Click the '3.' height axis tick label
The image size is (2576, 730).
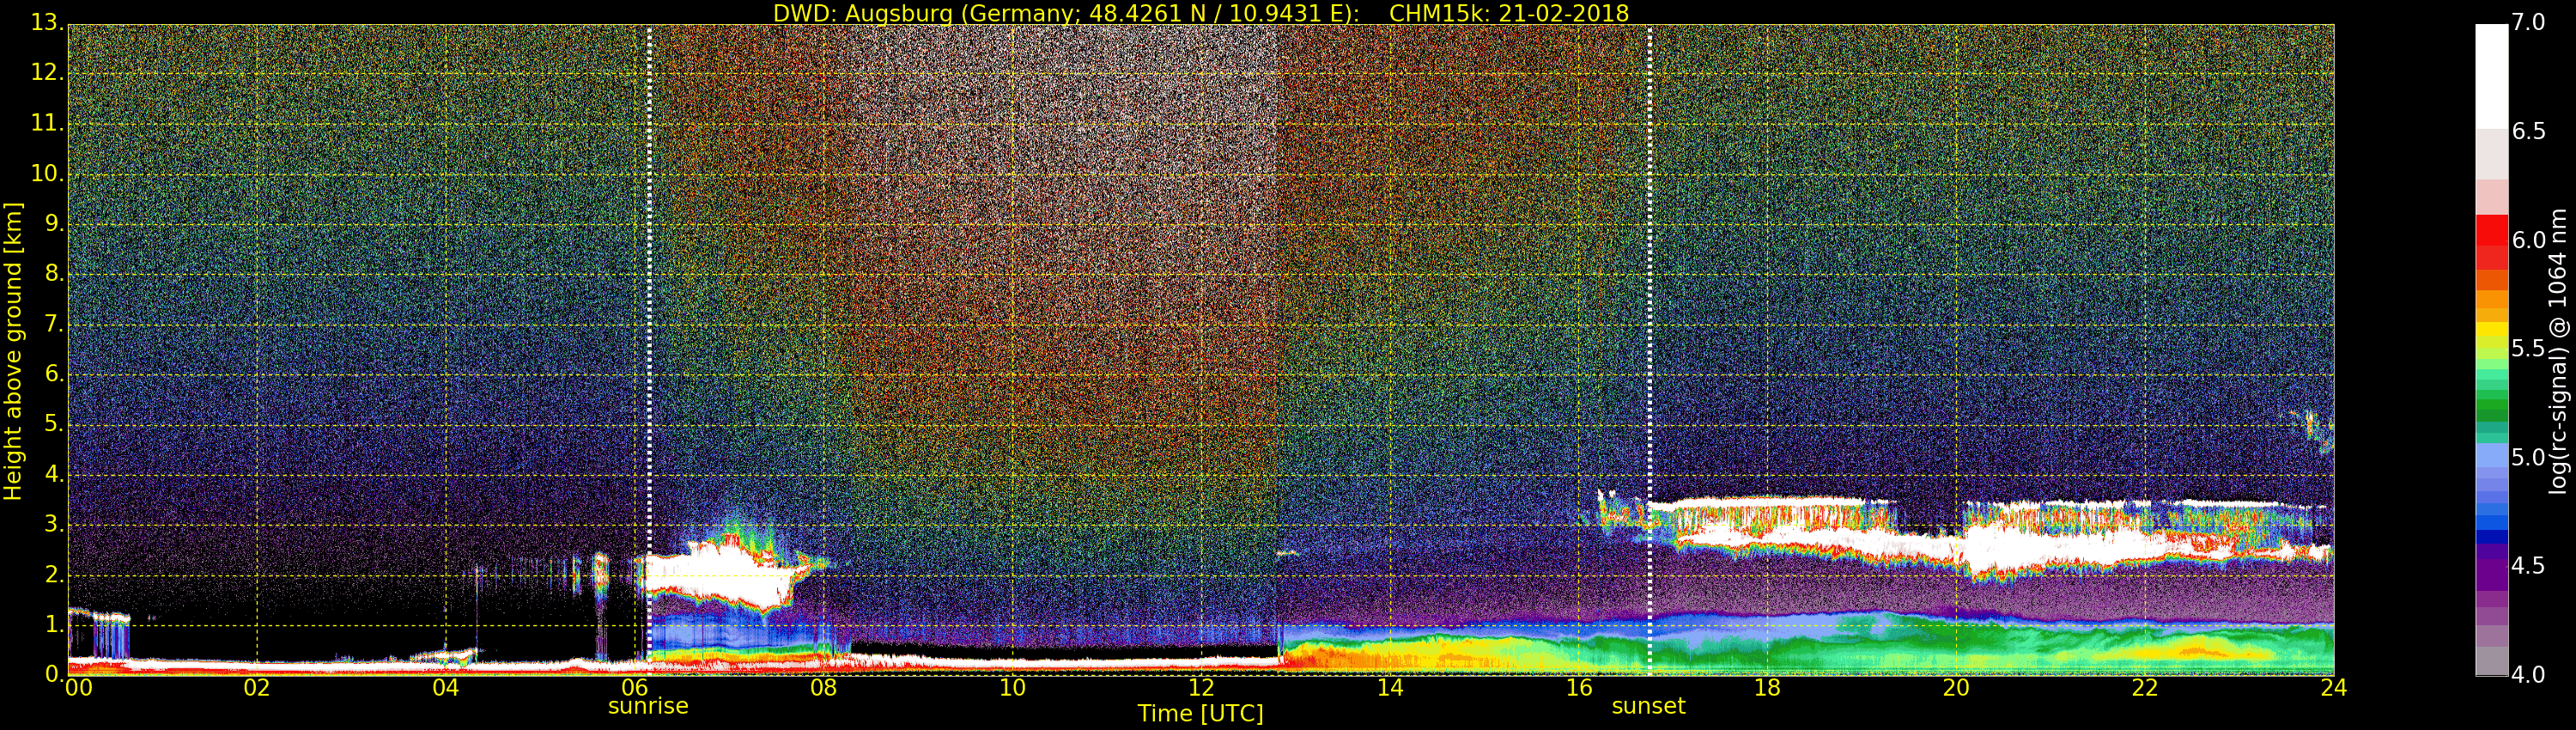point(54,524)
